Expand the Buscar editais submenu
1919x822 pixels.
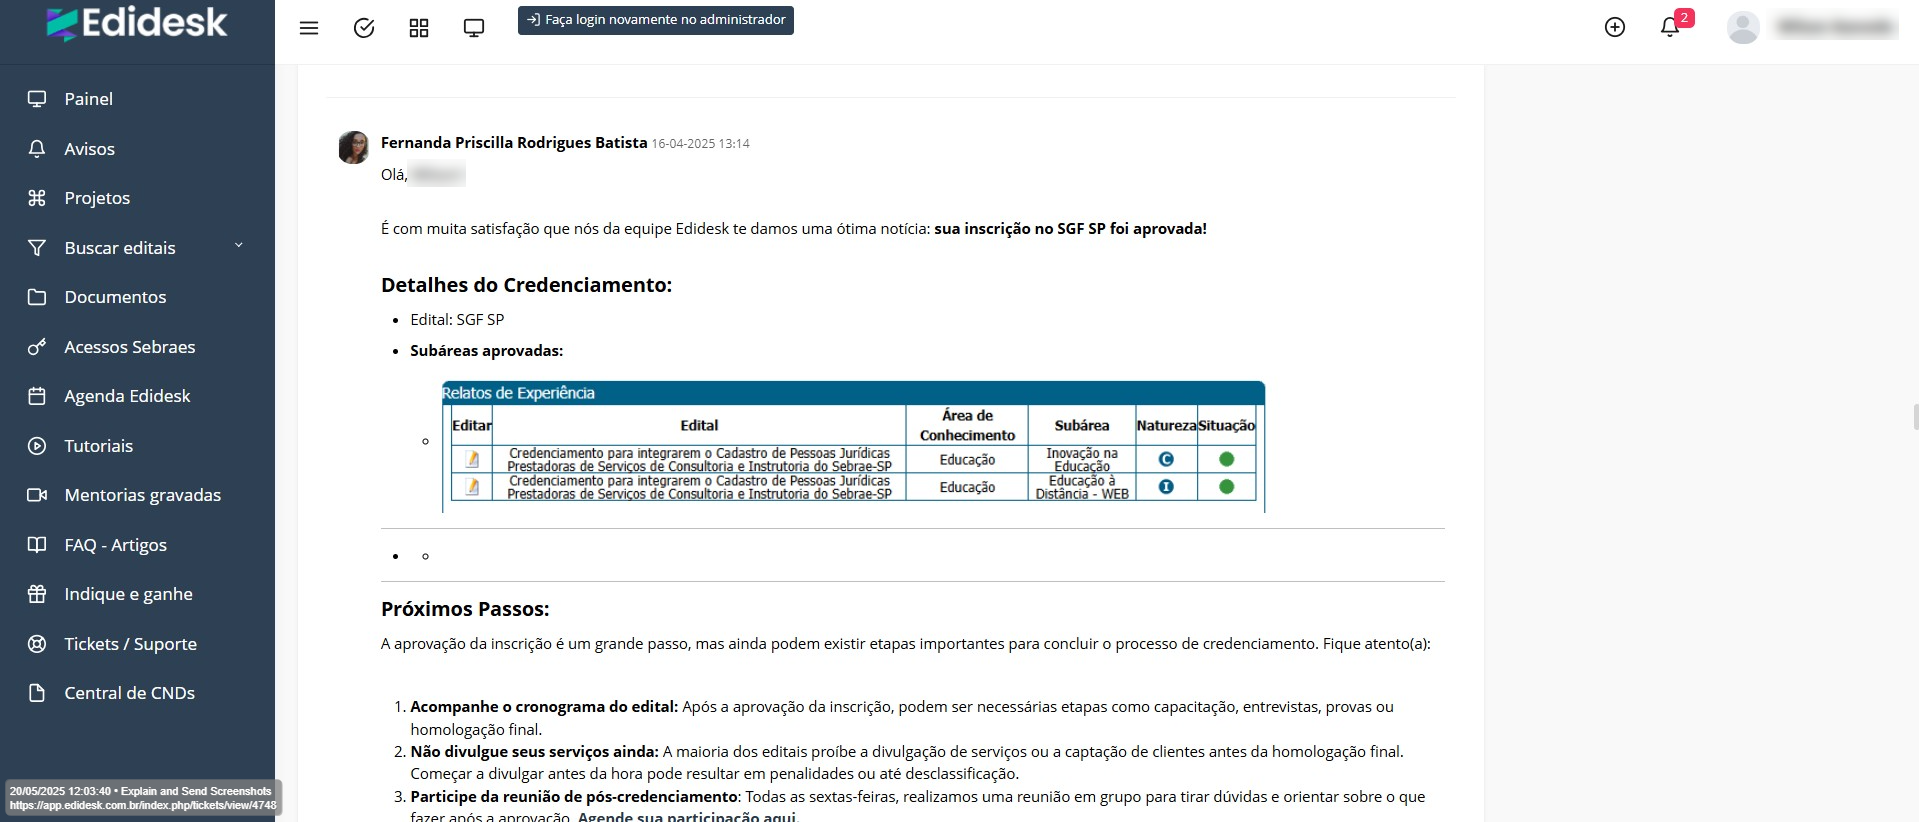238,247
